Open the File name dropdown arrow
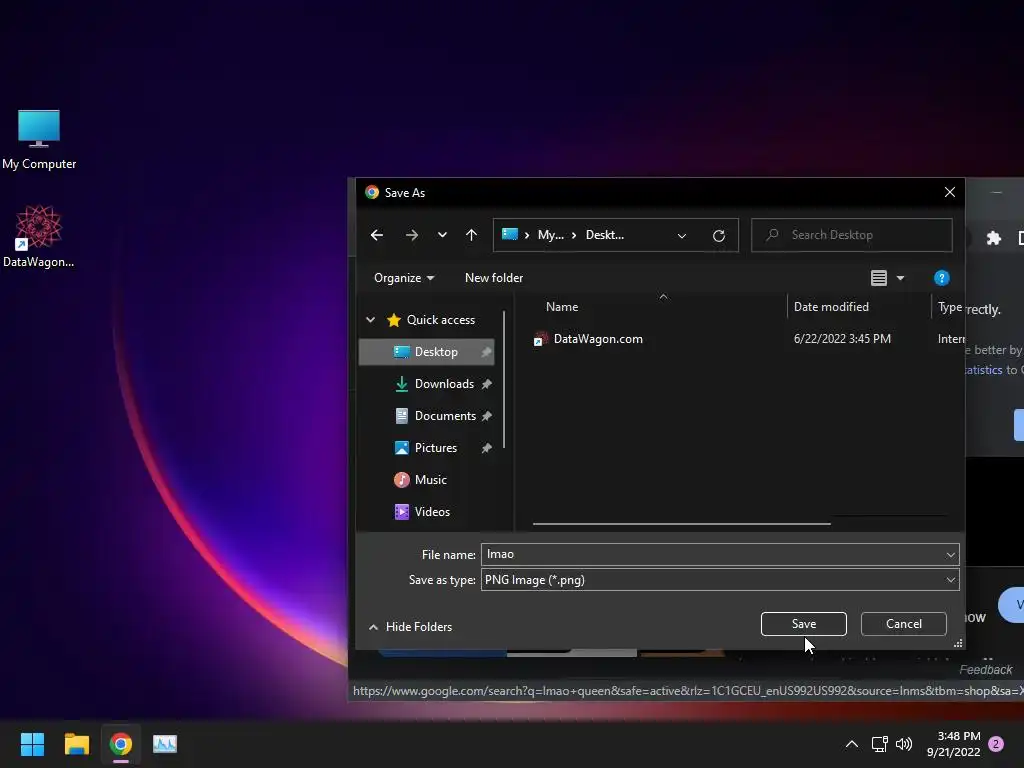This screenshot has height=768, width=1024. coord(951,554)
